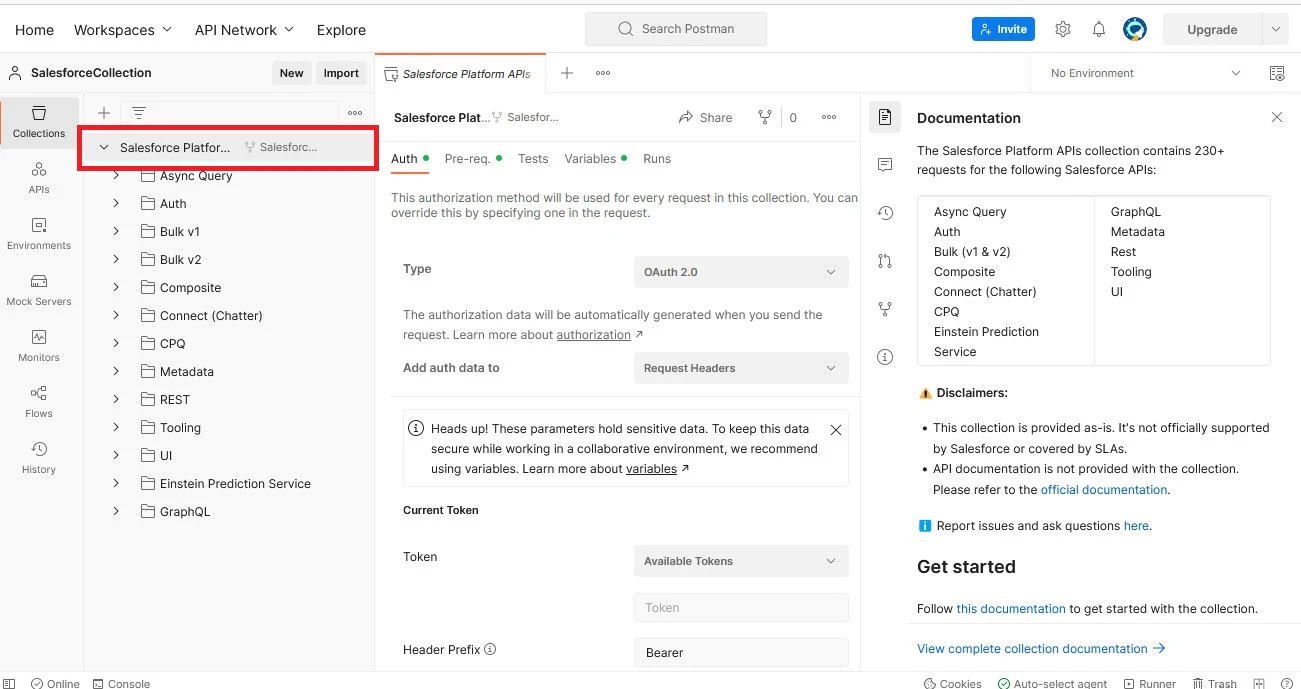The image size is (1301, 689).
Task: Open the Collections sidebar panel
Action: coord(39,121)
